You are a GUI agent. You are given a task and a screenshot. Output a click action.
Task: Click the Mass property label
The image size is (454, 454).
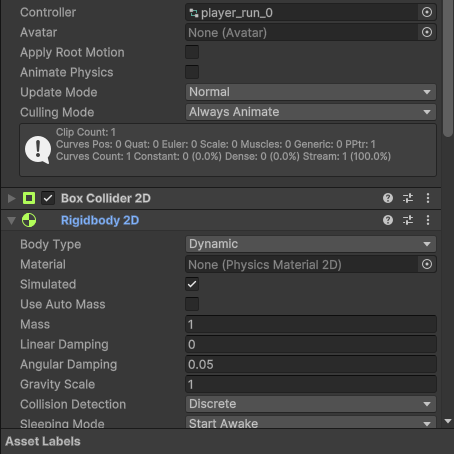35,324
